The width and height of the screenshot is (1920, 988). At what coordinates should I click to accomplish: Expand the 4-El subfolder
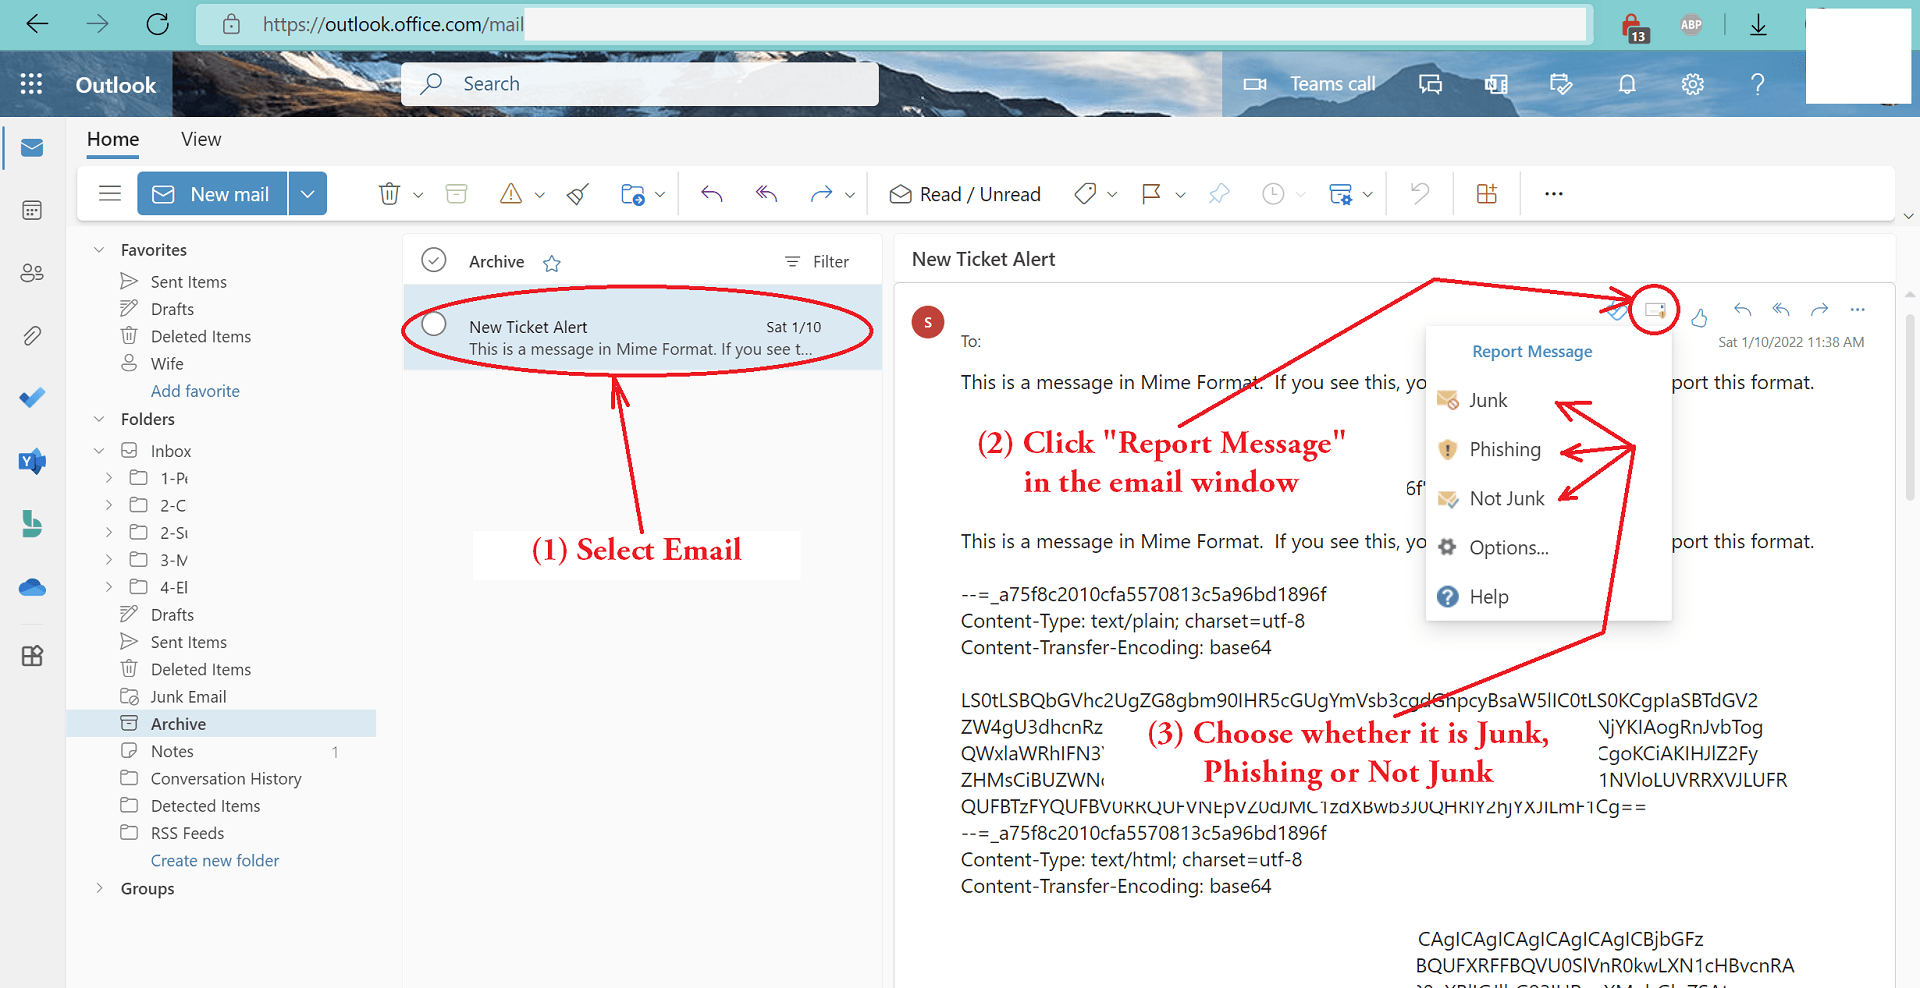[109, 587]
